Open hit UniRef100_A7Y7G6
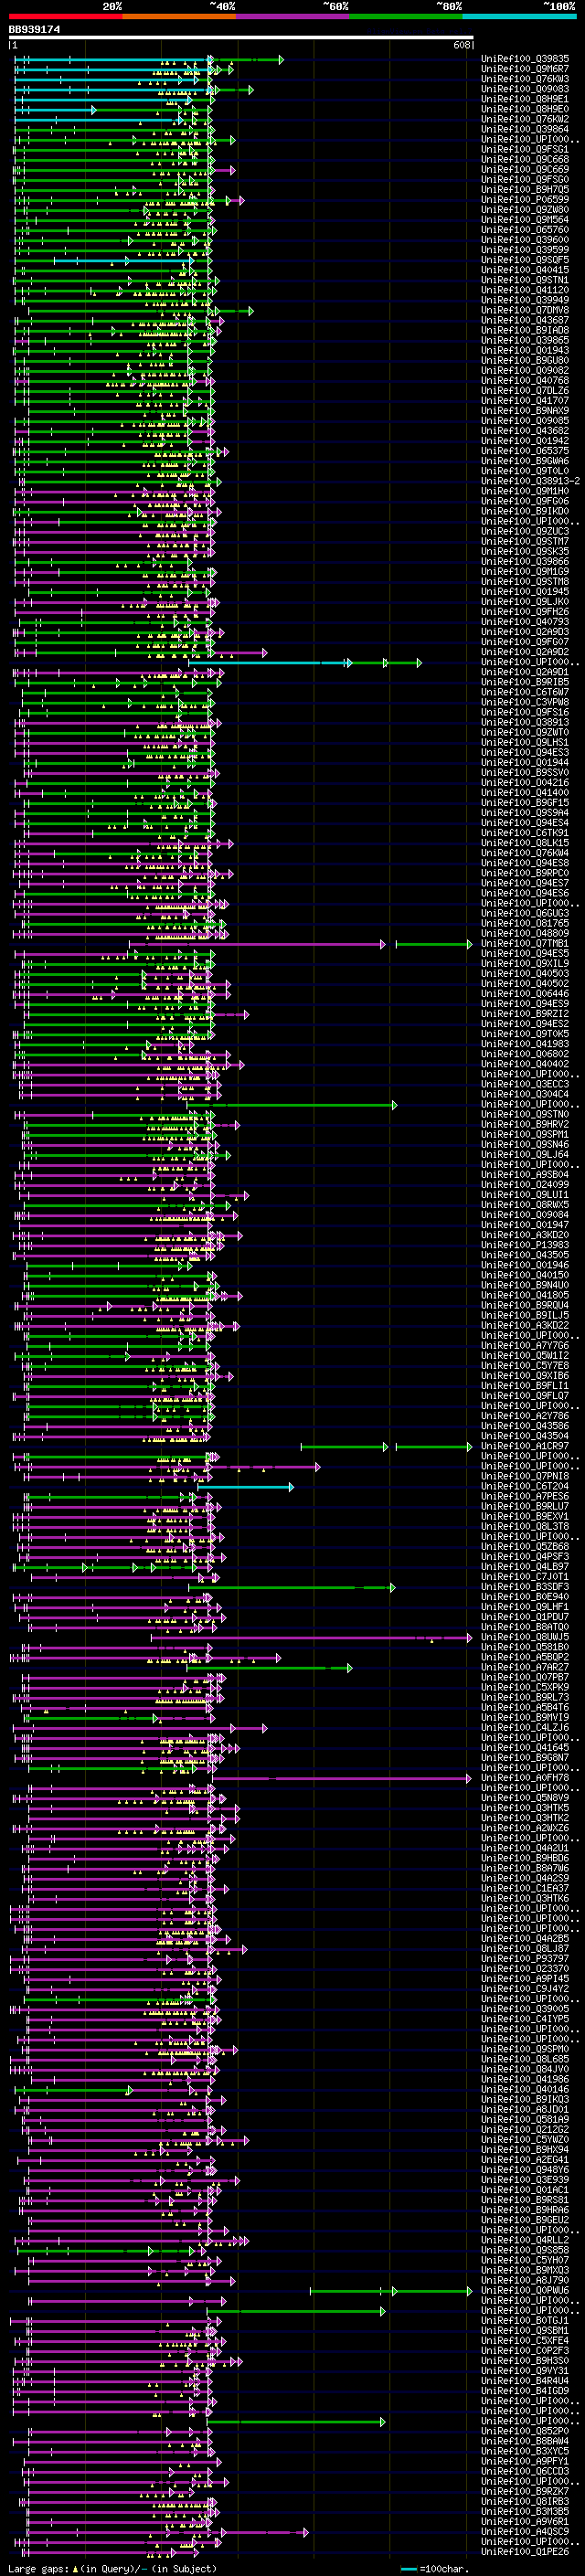This screenshot has width=585, height=2576. 525,1346
